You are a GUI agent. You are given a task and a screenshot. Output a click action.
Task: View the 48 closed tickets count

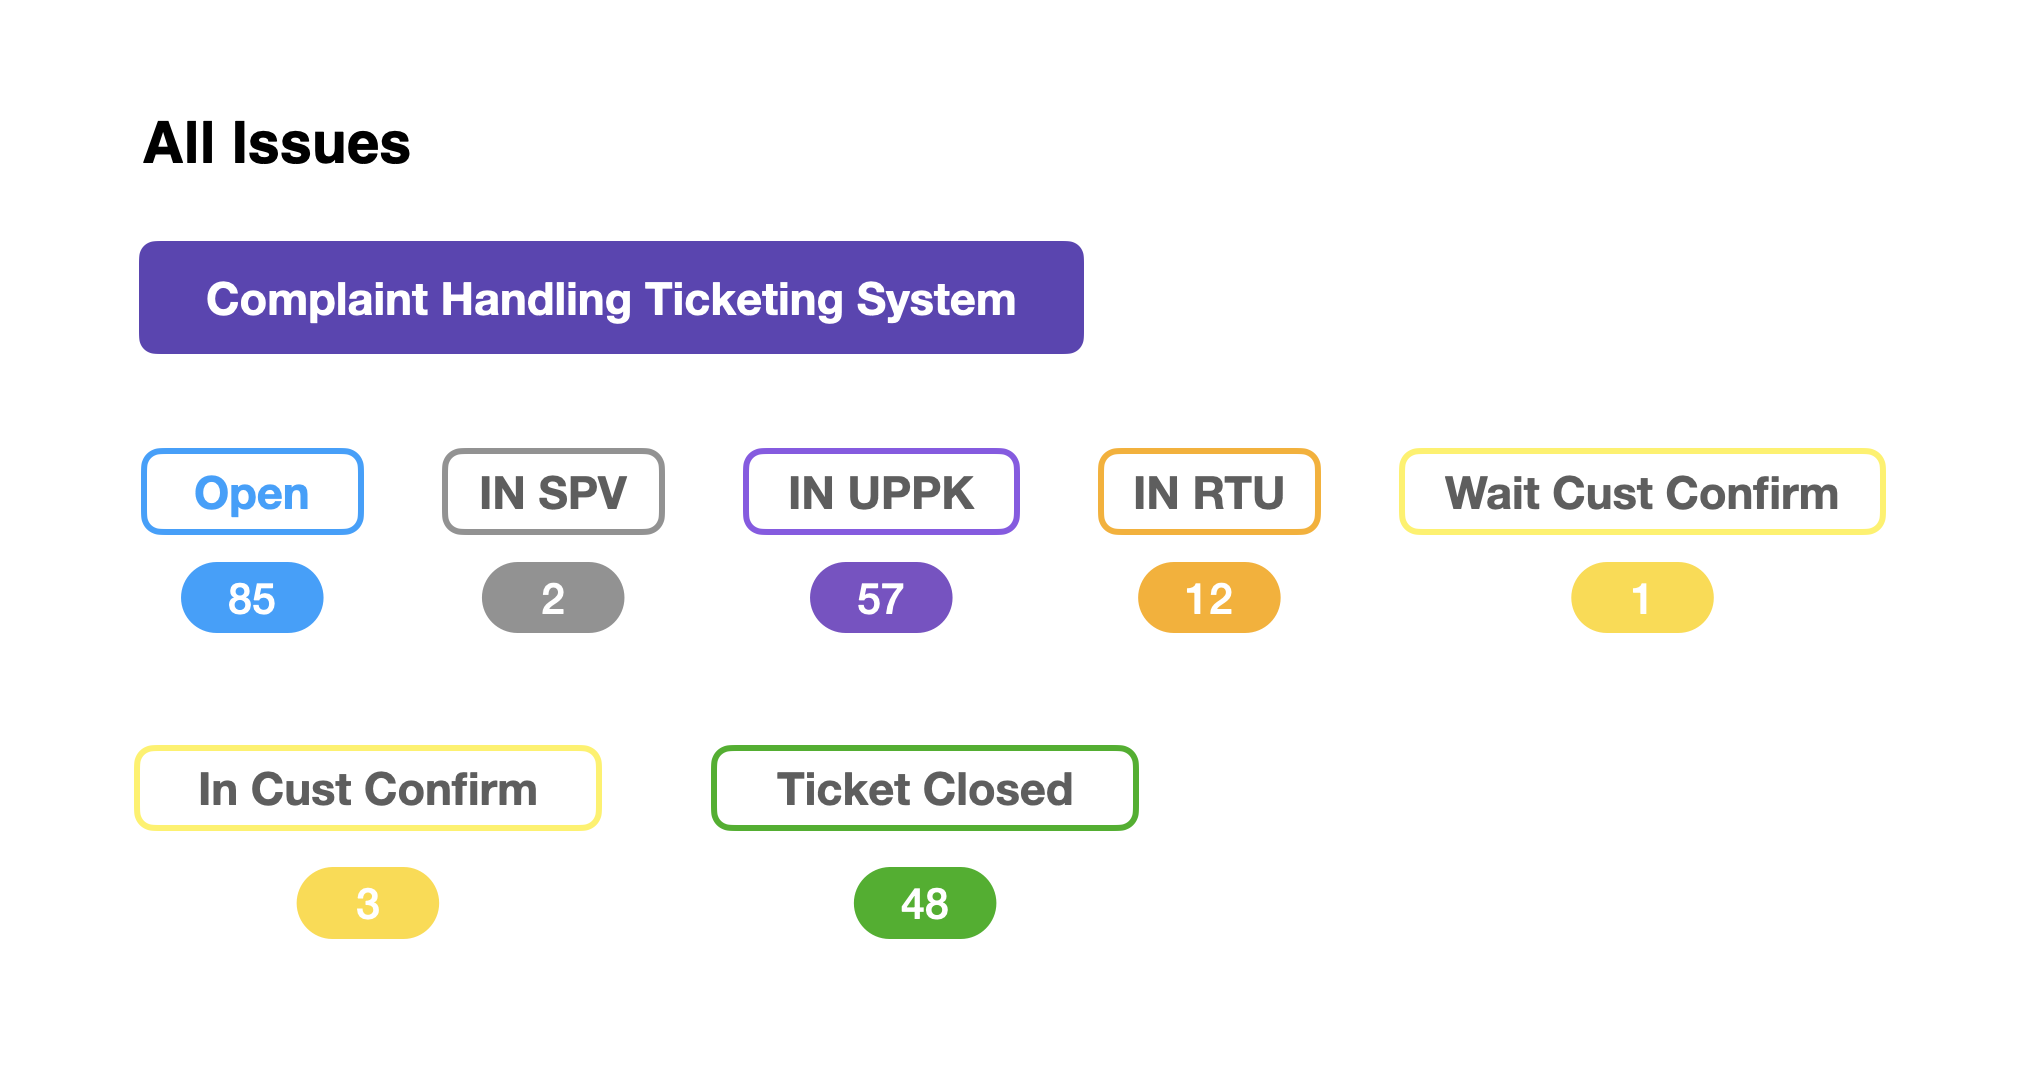click(925, 903)
